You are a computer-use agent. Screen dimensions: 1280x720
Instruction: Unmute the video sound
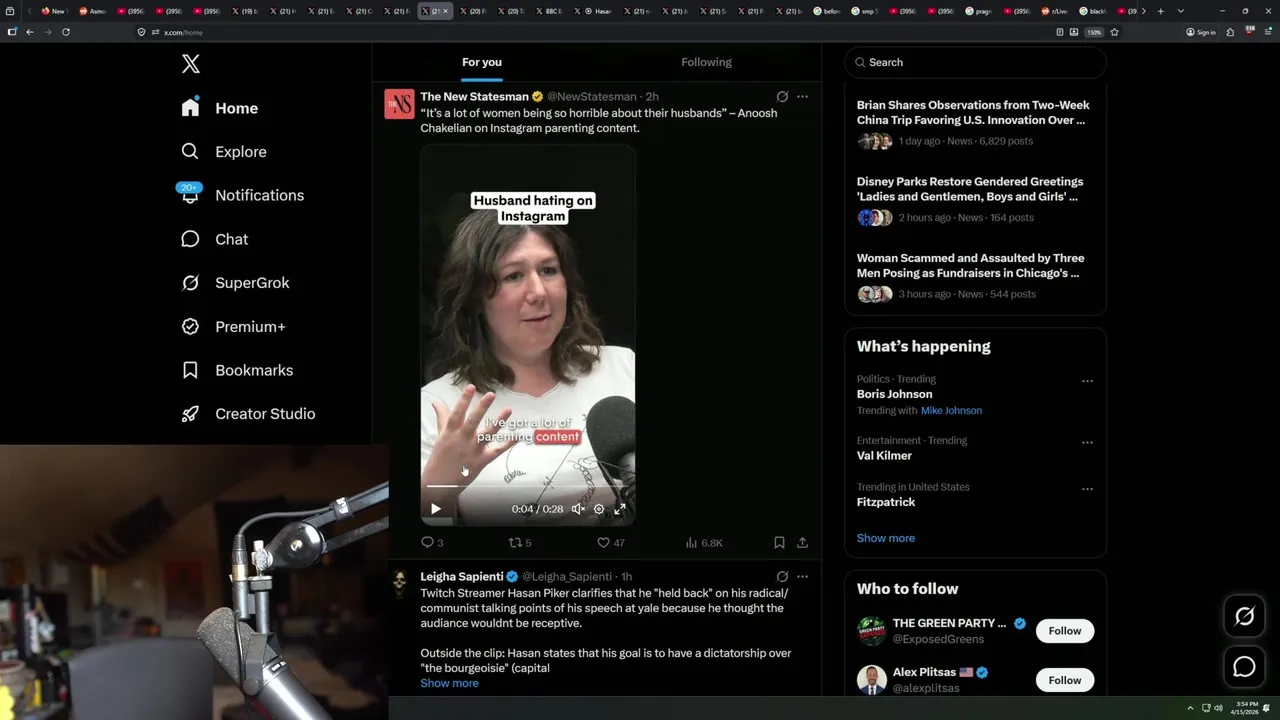(577, 509)
